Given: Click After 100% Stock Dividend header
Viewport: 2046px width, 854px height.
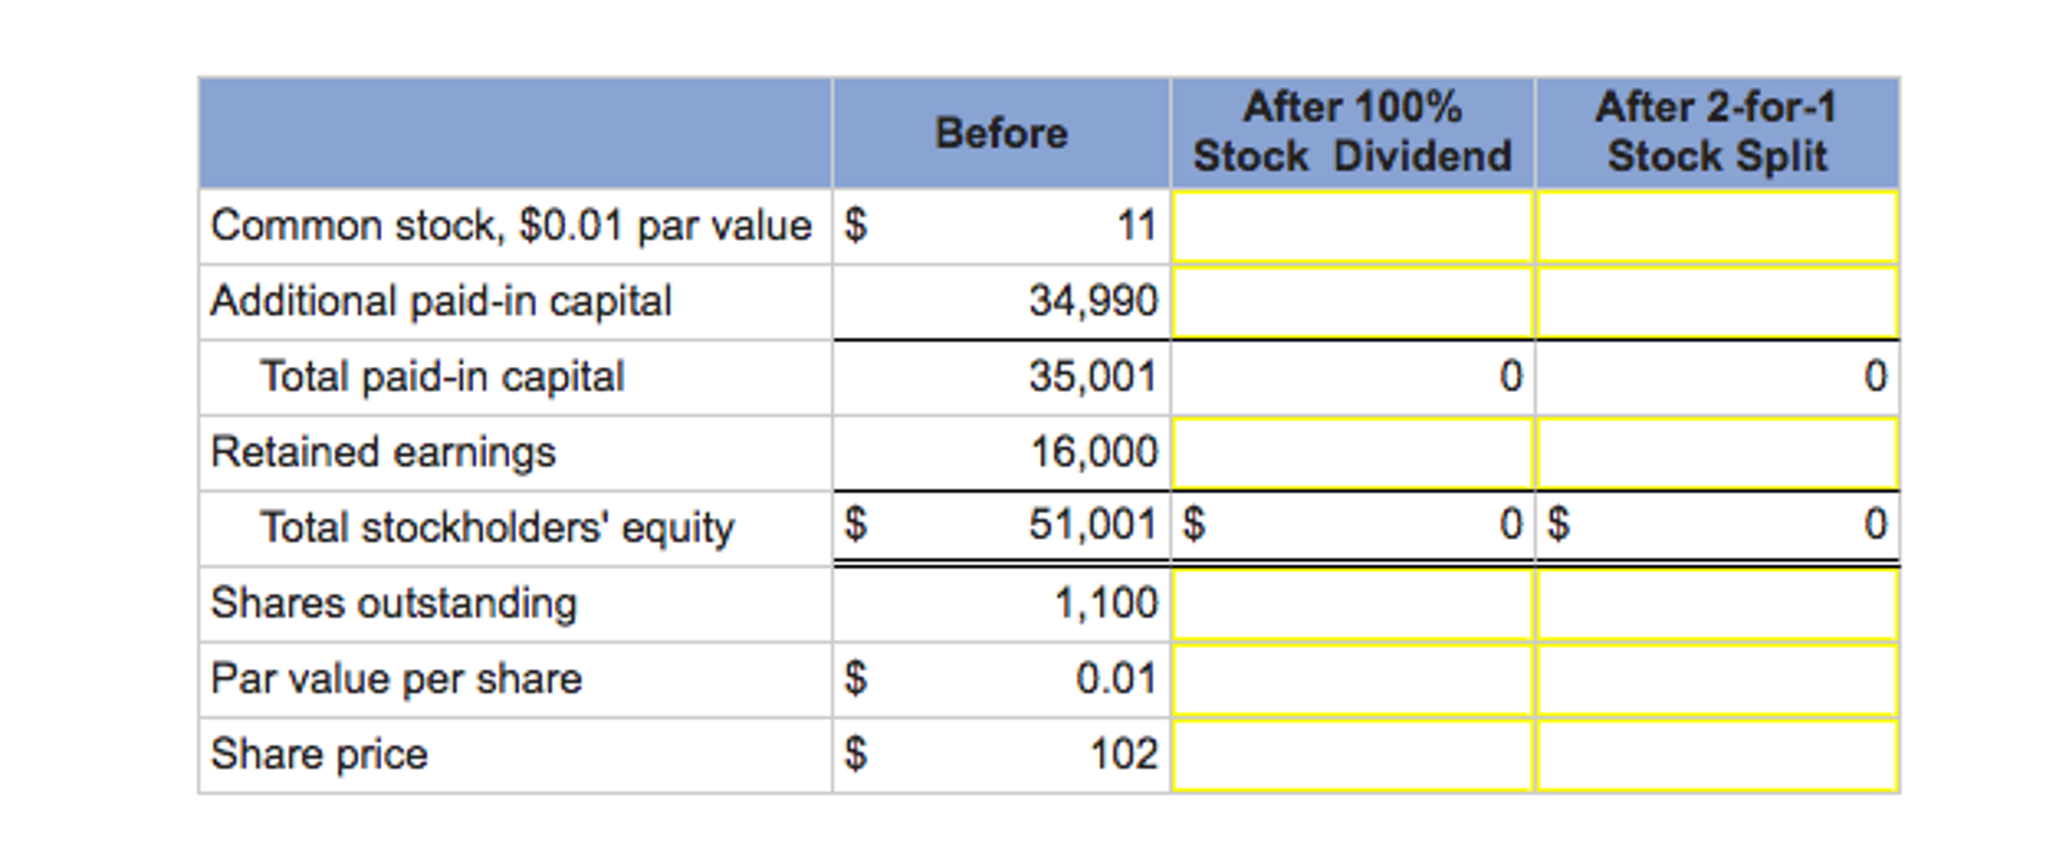Looking at the screenshot, I should [1352, 133].
